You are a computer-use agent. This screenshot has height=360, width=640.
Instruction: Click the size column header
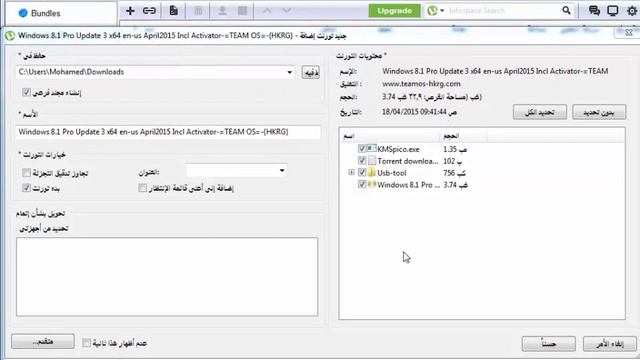pyautogui.click(x=463, y=136)
